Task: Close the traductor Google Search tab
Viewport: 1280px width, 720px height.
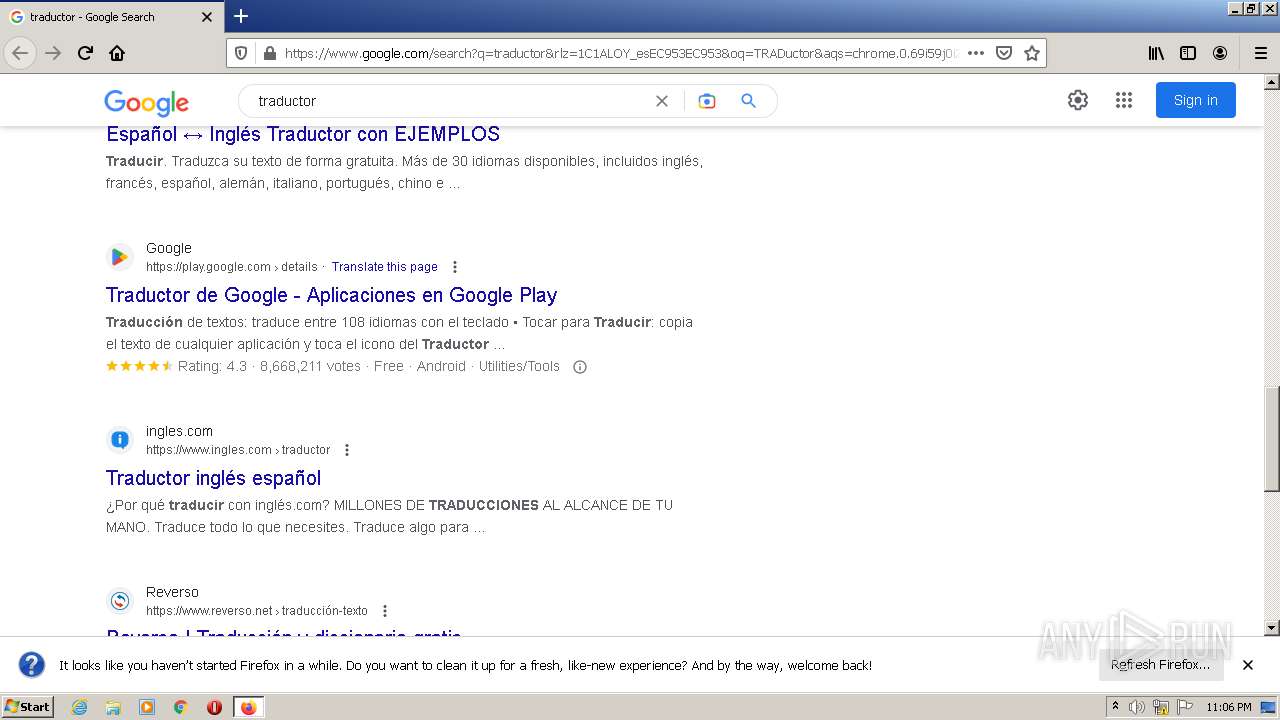Action: (x=207, y=17)
